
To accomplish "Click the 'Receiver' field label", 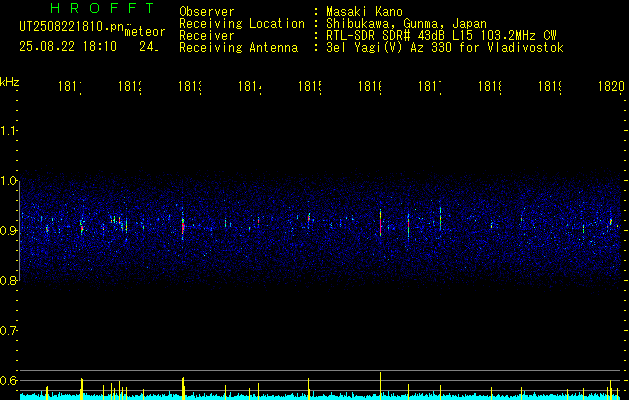I will 207,36.
